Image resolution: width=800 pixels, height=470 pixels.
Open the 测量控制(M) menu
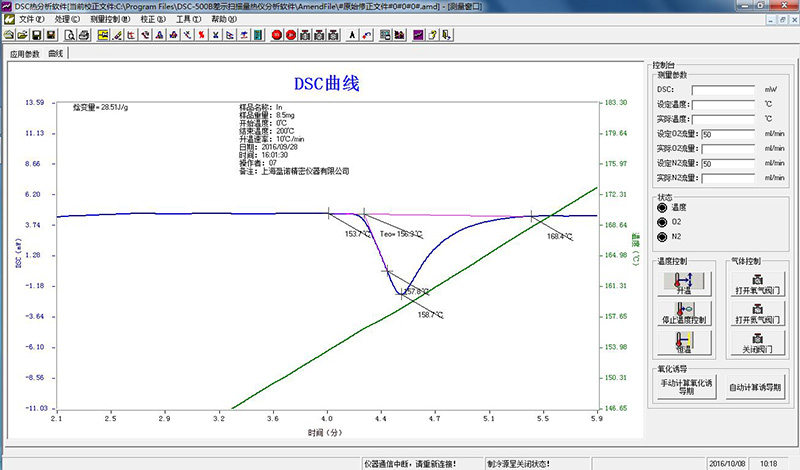113,19
